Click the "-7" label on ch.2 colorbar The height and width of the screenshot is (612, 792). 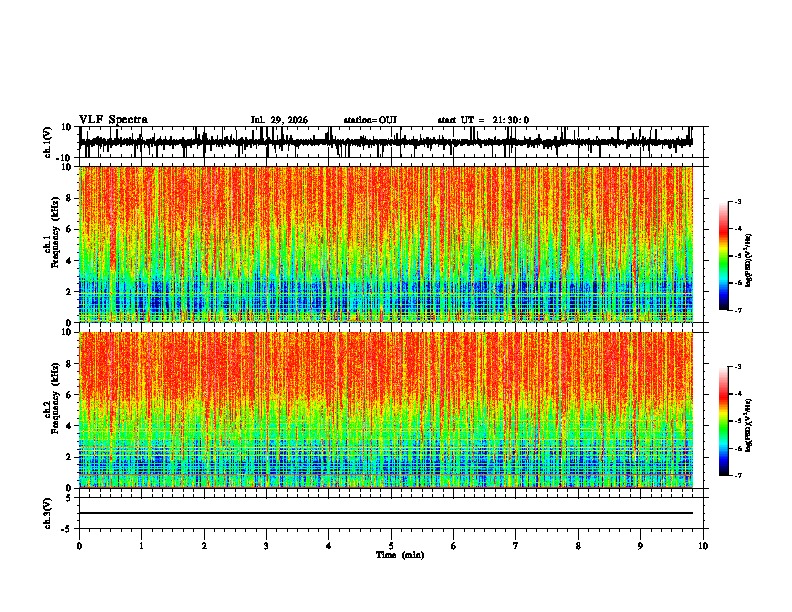(x=738, y=475)
